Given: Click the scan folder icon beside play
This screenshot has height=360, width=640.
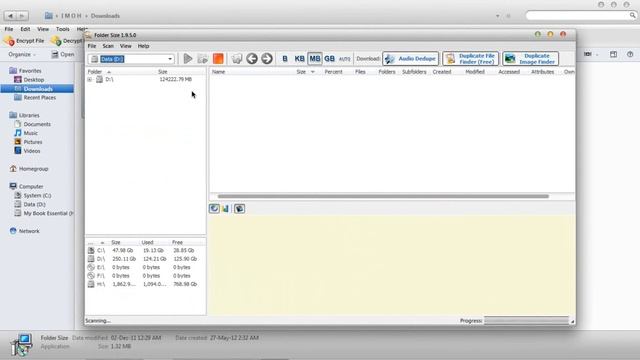Looking at the screenshot, I should coord(202,59).
